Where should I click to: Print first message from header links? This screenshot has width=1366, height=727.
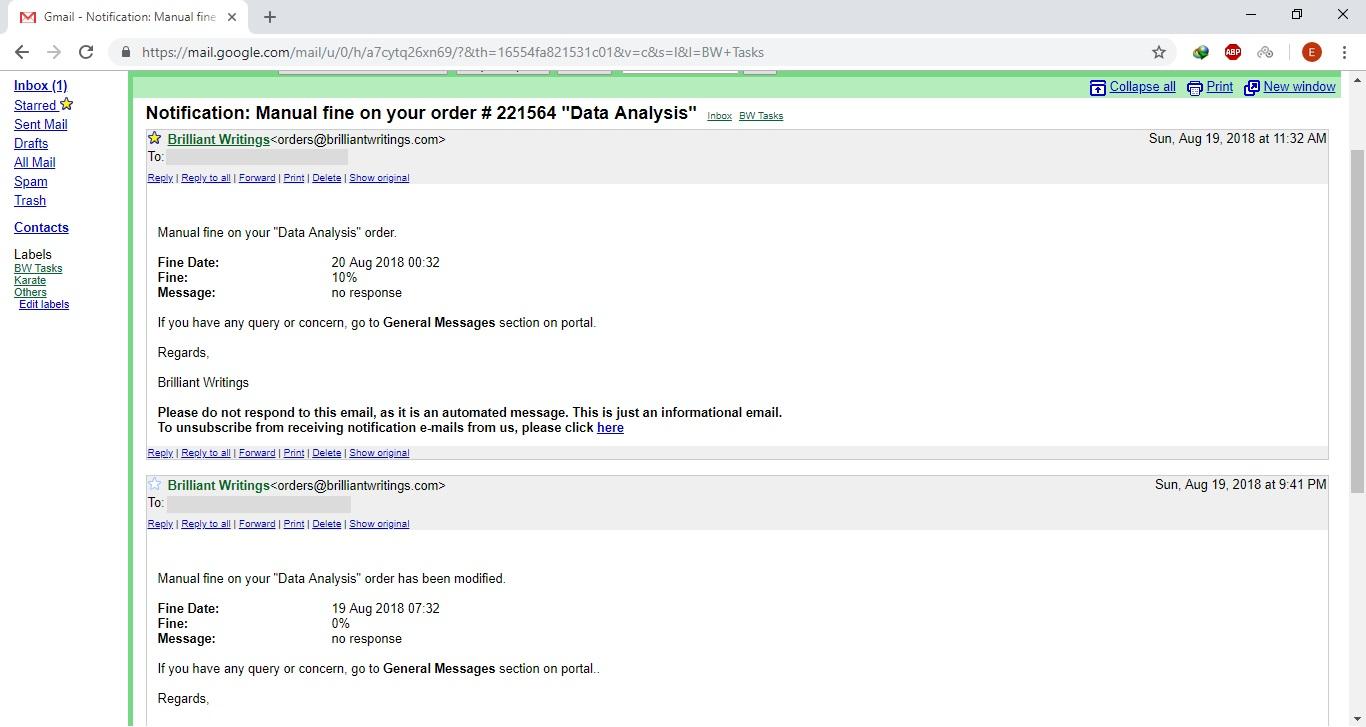294,178
